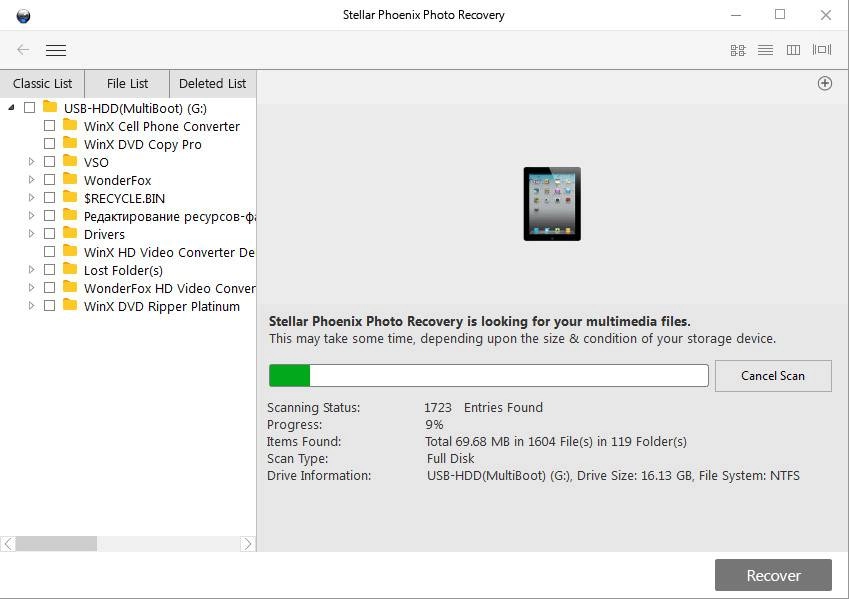
Task: Check the WinX DVD Ripper Platinum checkbox
Action: [x=49, y=305]
